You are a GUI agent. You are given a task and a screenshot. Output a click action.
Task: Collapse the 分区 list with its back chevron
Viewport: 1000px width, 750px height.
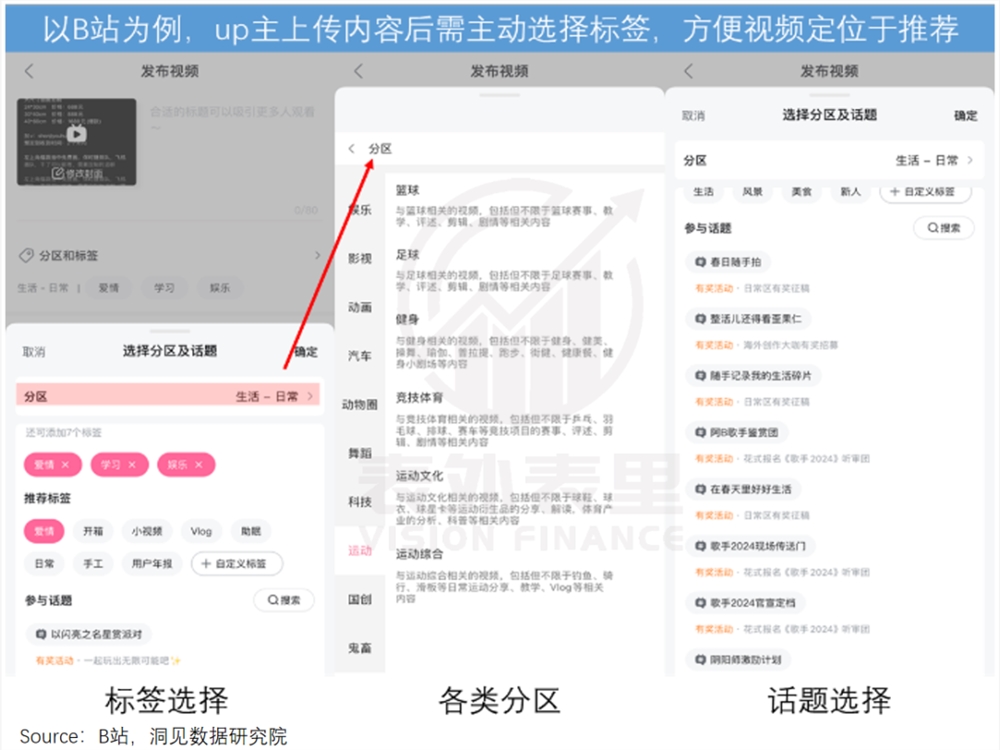(x=350, y=148)
